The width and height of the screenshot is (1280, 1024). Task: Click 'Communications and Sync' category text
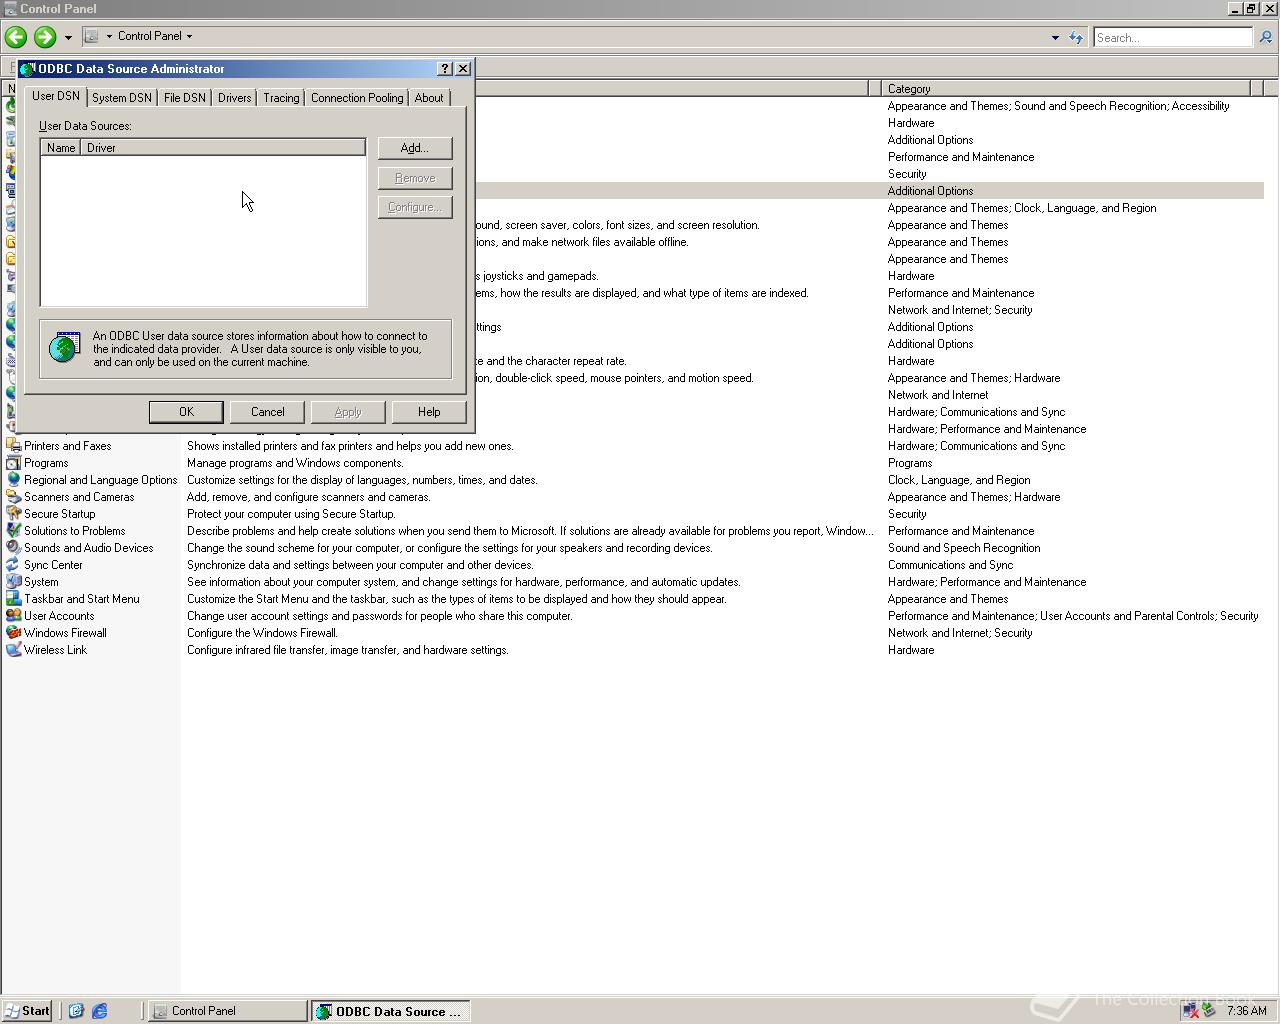pyautogui.click(x=950, y=565)
